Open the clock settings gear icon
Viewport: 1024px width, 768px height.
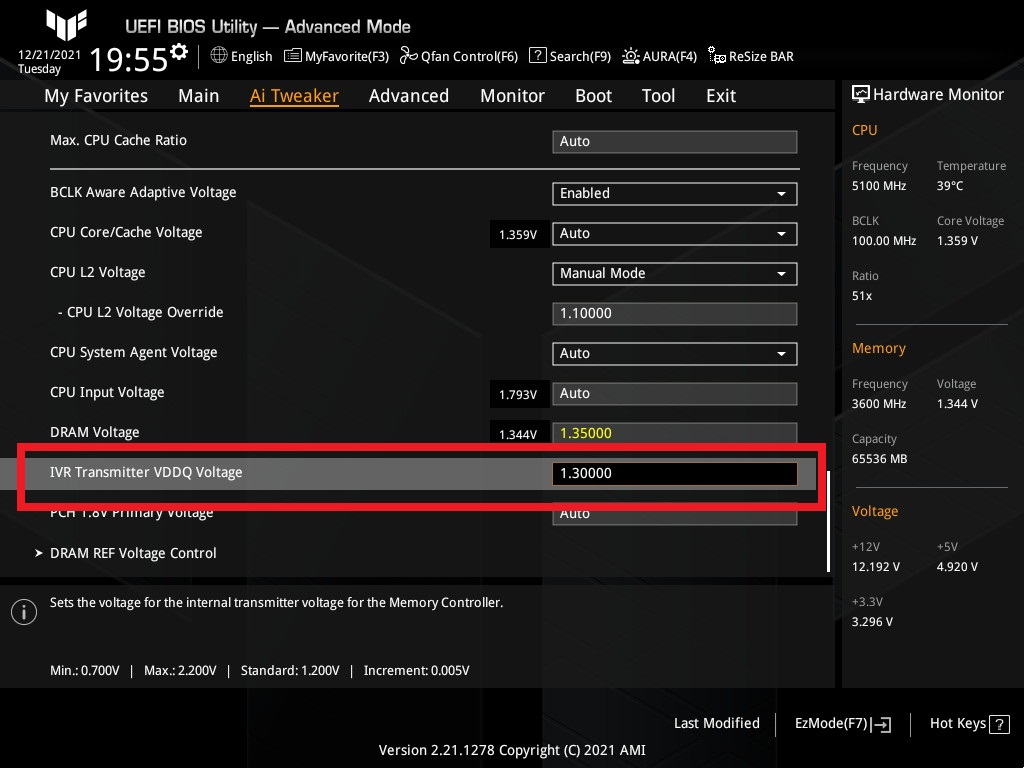[179, 52]
